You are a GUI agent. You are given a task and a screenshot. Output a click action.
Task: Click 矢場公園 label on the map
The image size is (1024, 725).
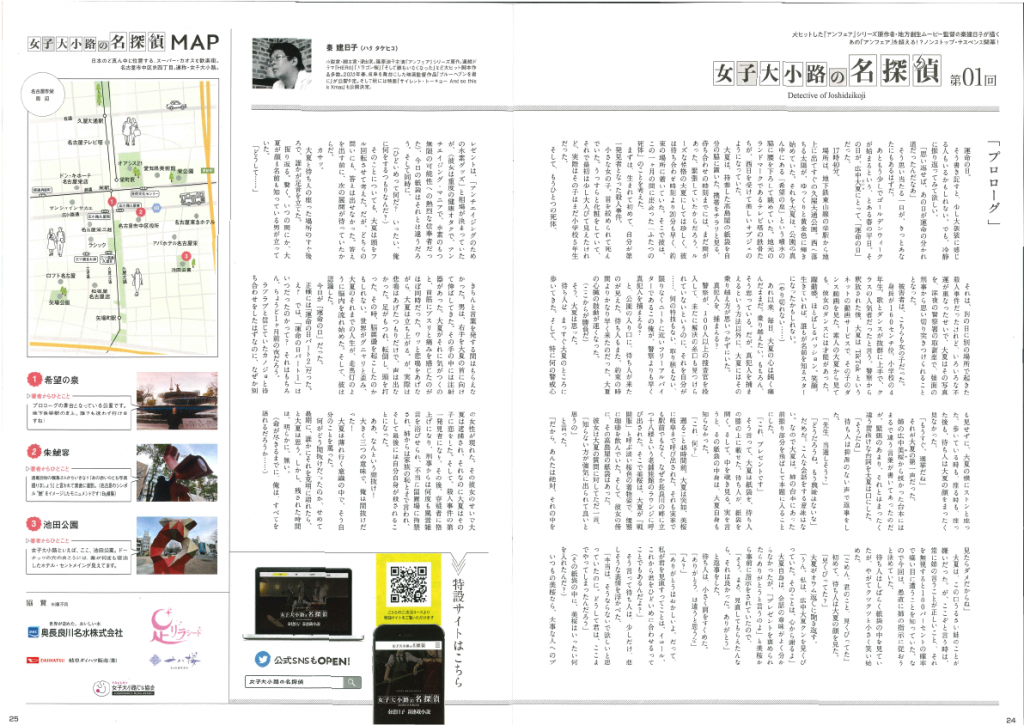point(59,302)
